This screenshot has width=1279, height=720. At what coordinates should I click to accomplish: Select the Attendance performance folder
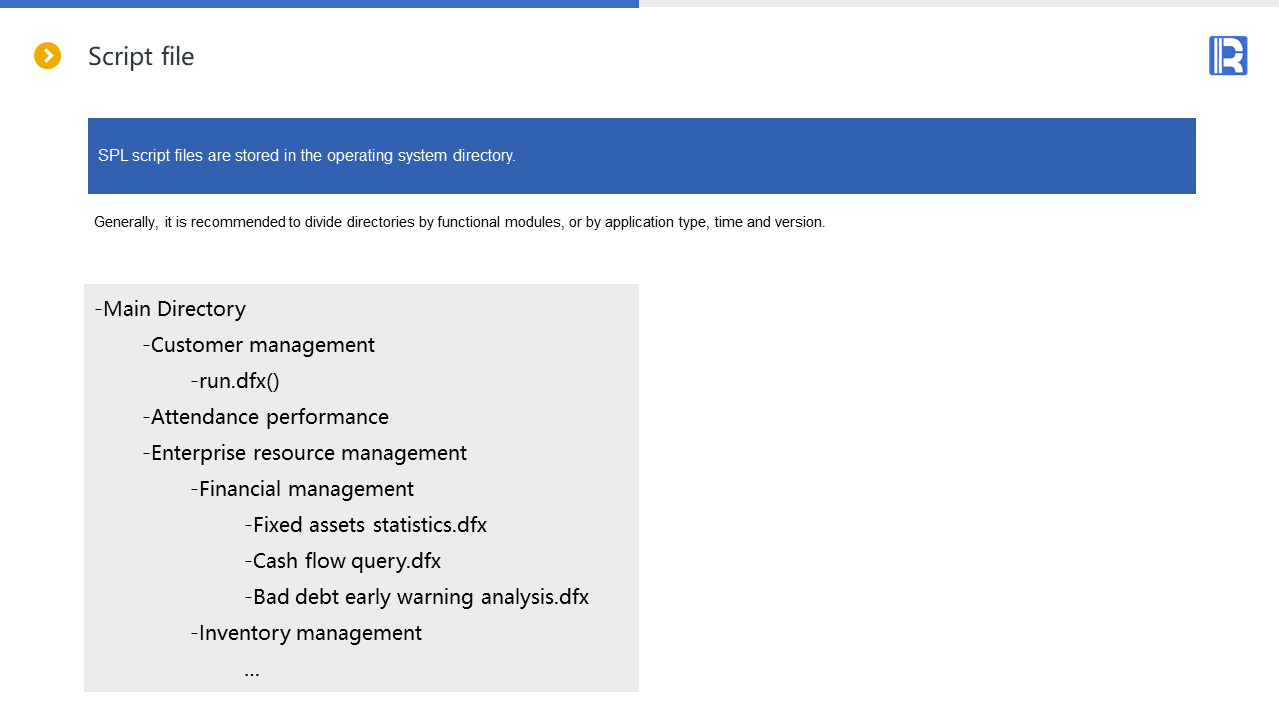point(269,417)
